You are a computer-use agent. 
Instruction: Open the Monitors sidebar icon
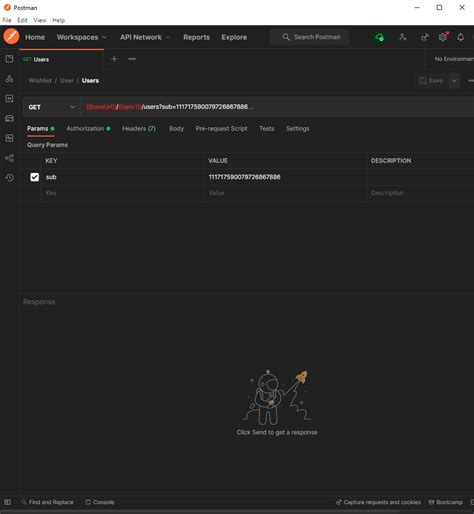pyautogui.click(x=9, y=138)
